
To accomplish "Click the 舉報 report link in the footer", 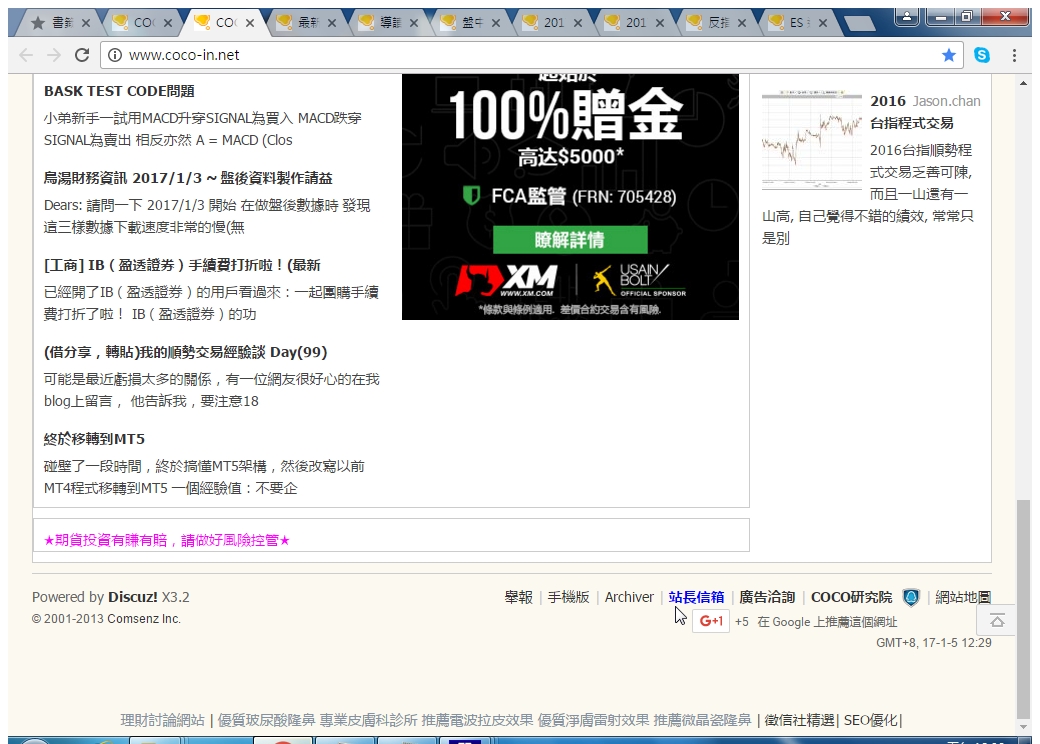I will [519, 597].
